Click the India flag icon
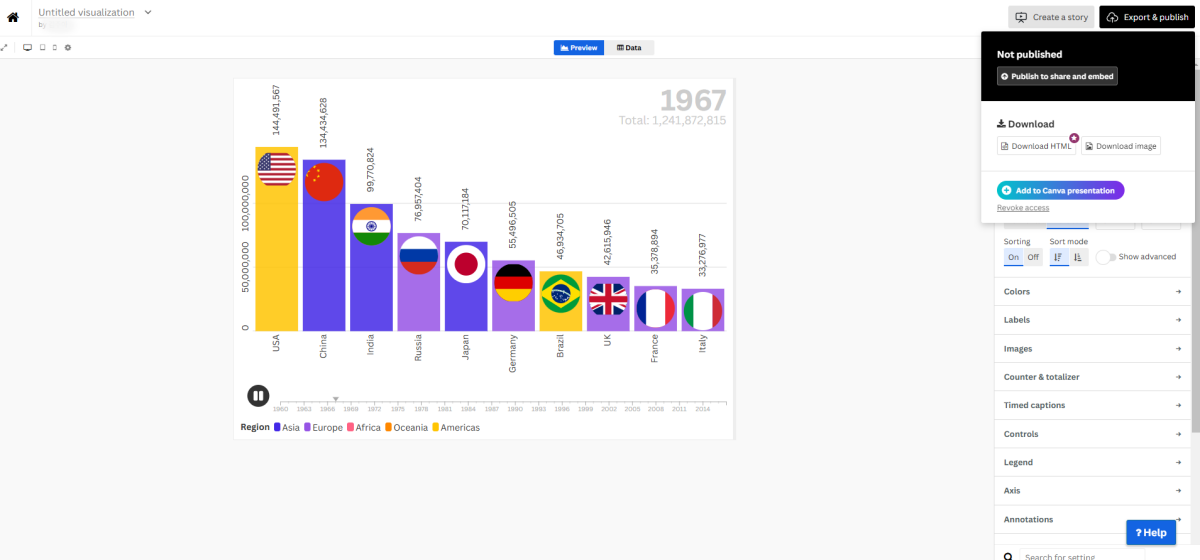Viewport: 1200px width, 560px height. tap(371, 226)
